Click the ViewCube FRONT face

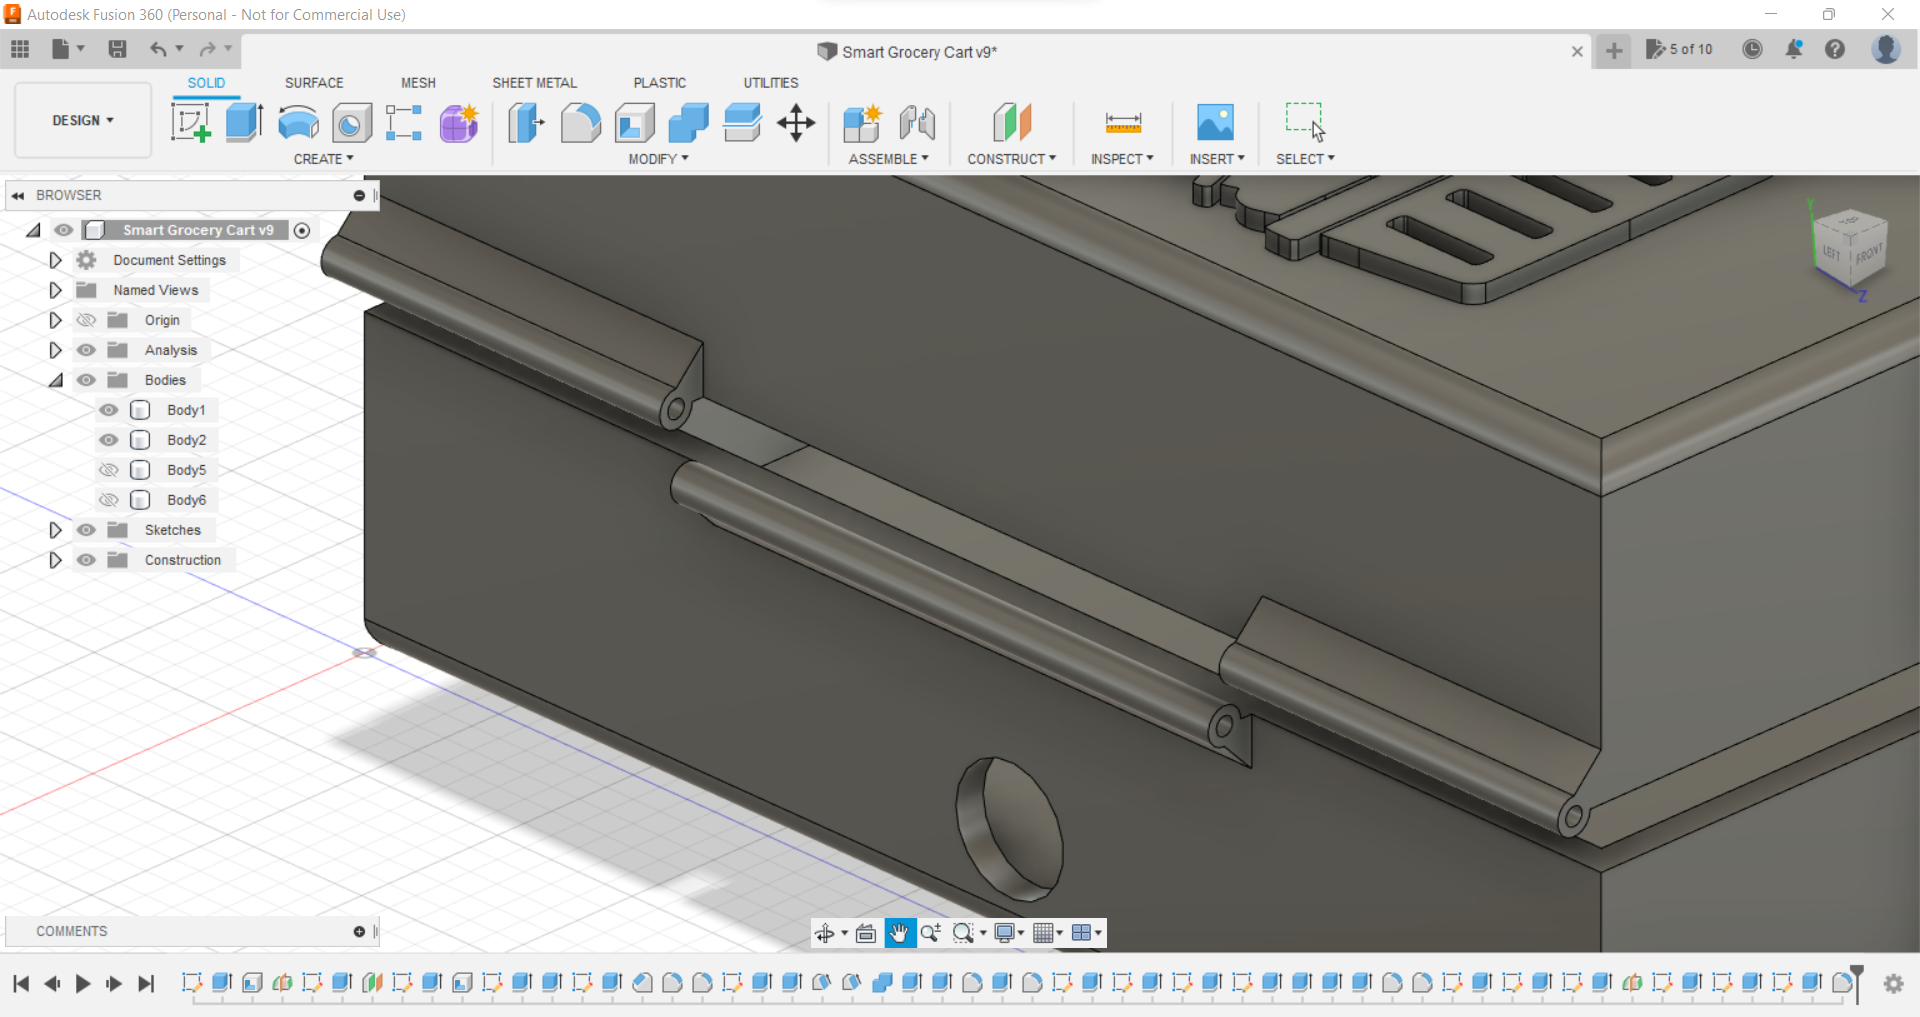[1868, 254]
